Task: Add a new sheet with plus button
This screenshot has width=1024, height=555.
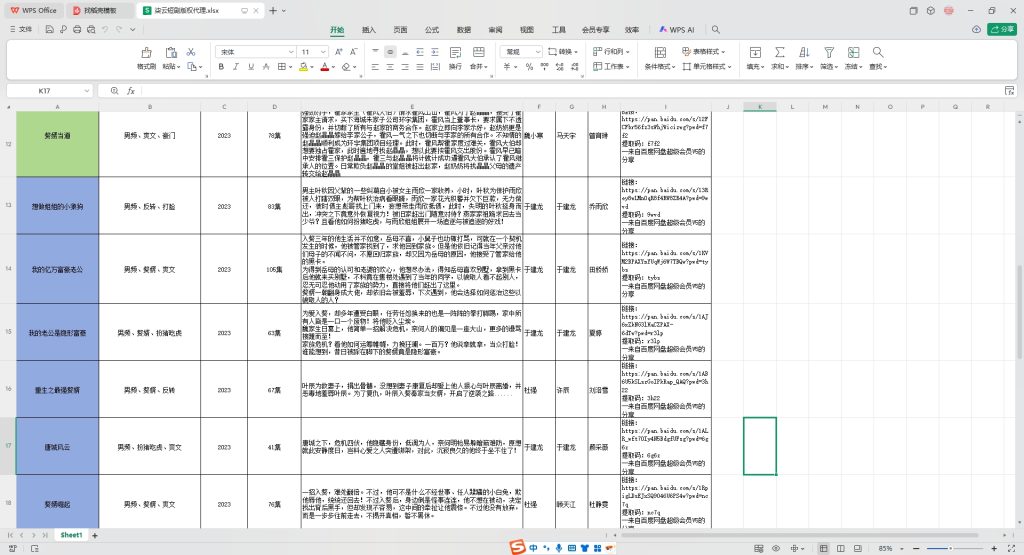Action: coord(95,535)
